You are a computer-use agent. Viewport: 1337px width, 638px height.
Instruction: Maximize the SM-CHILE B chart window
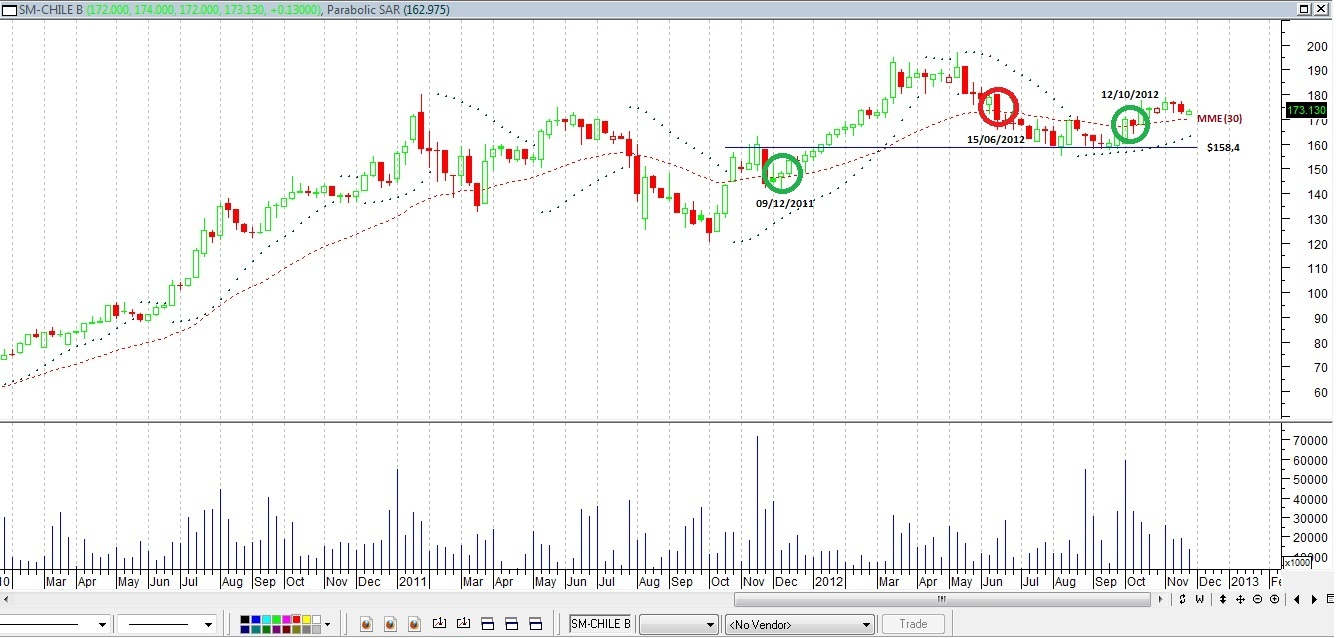click(x=1304, y=9)
